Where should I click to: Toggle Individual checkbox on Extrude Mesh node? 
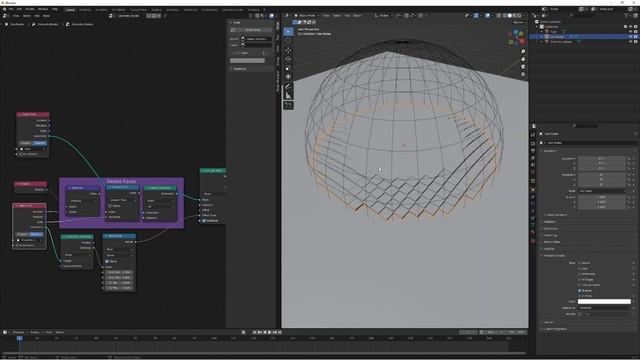click(x=204, y=220)
